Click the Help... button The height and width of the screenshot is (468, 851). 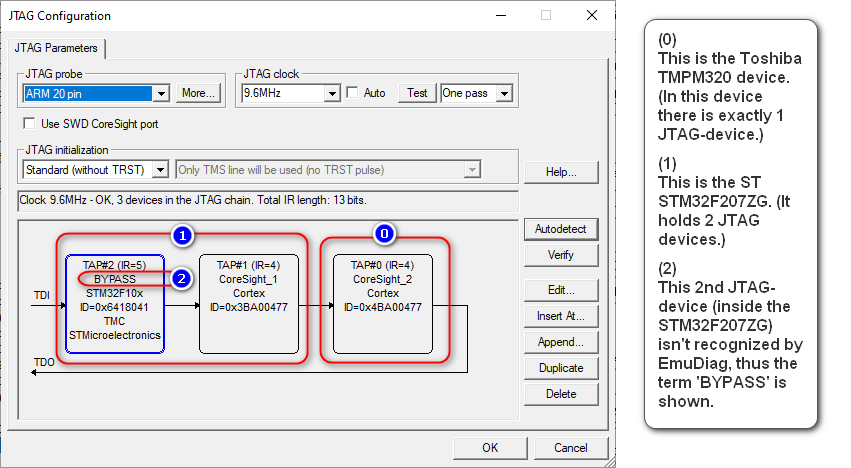(561, 172)
